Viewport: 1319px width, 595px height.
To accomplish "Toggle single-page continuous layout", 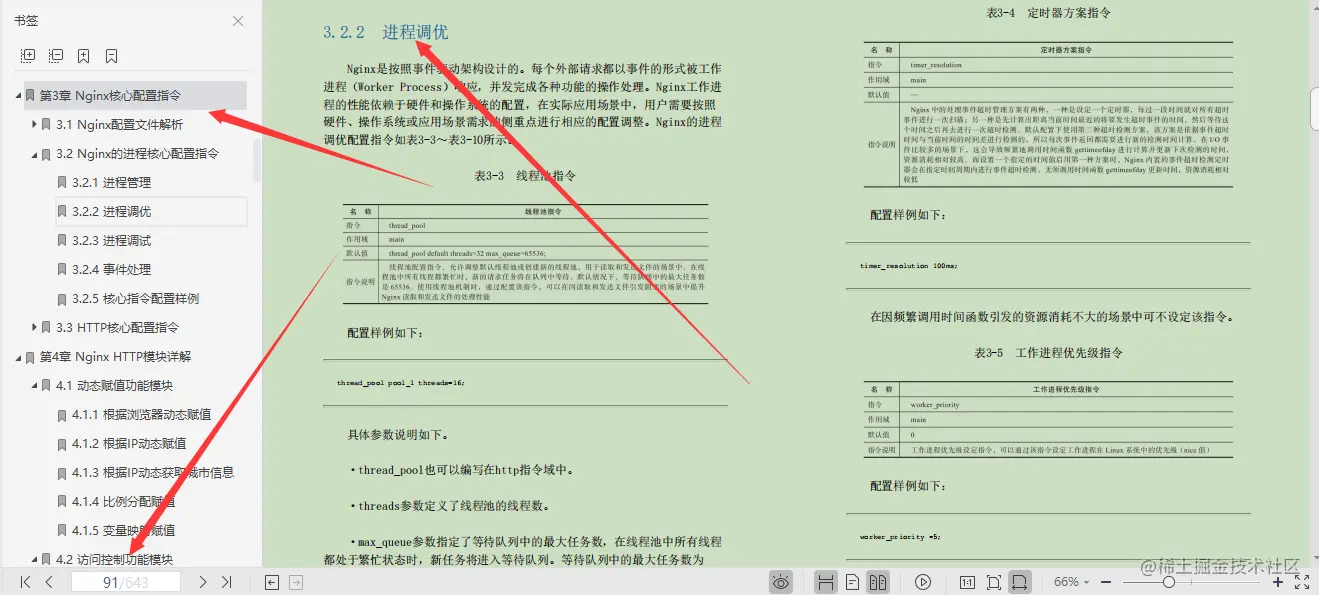I will click(x=853, y=582).
